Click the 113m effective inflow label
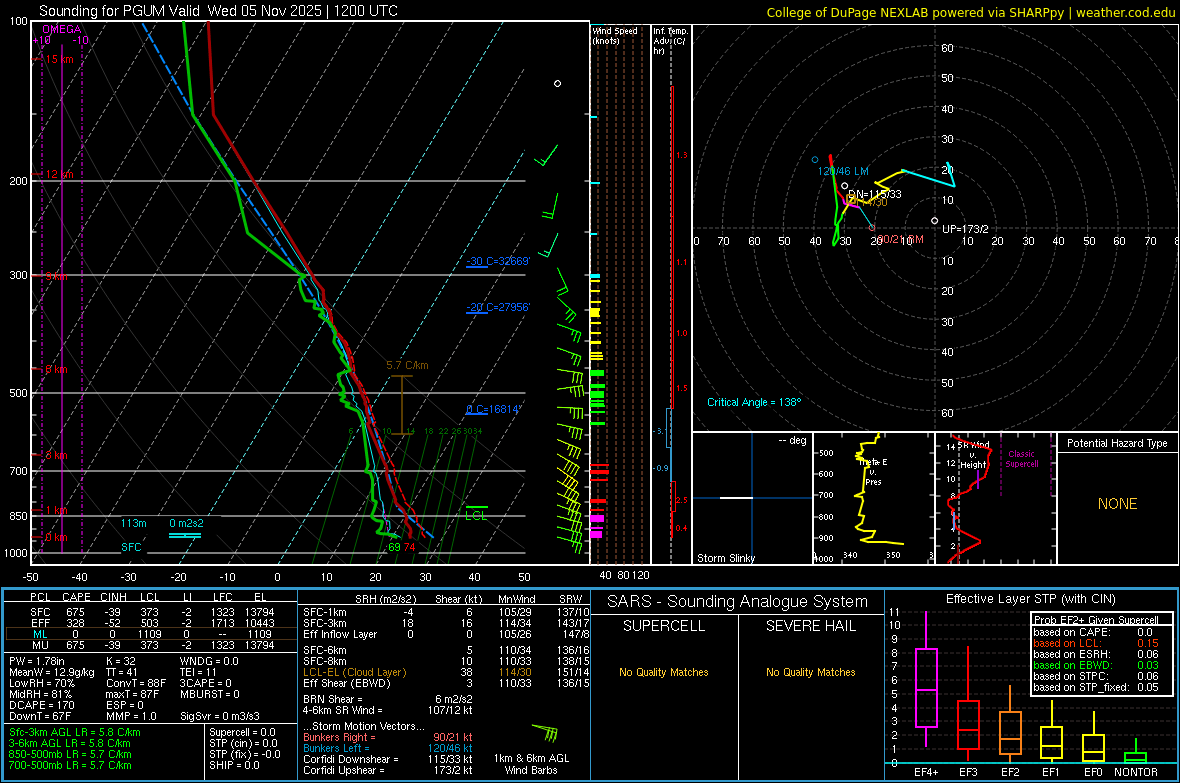 click(x=134, y=523)
